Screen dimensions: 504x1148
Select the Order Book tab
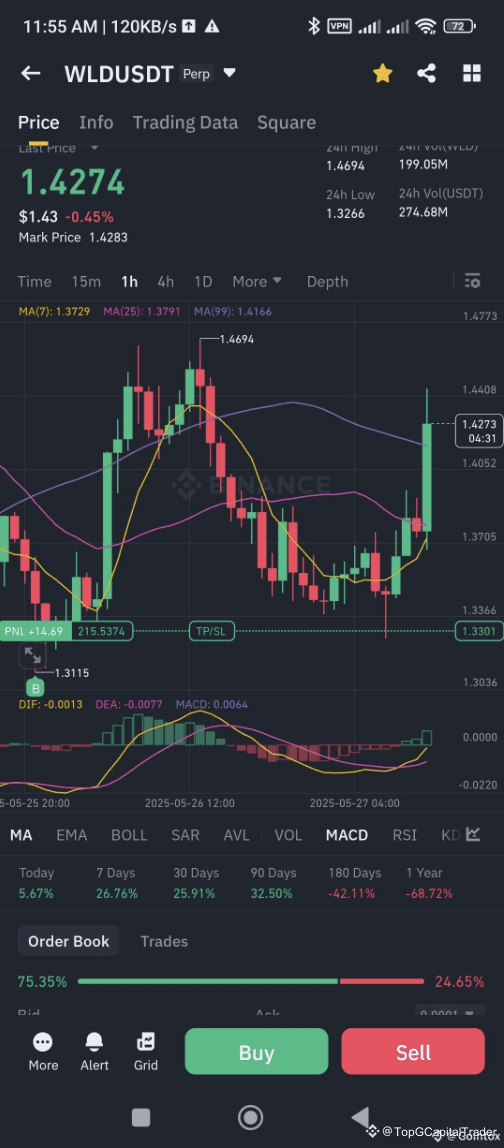coord(68,942)
